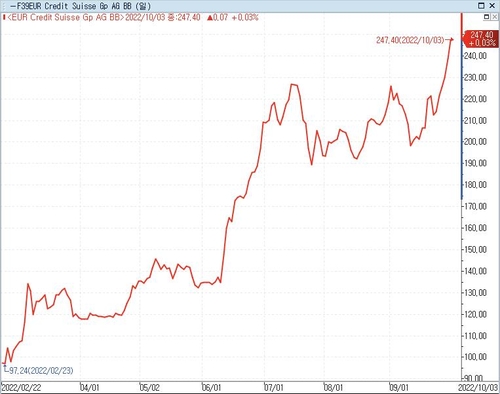
Task: Click the chart title F39EUR Credit Suisse
Action: point(81,6)
